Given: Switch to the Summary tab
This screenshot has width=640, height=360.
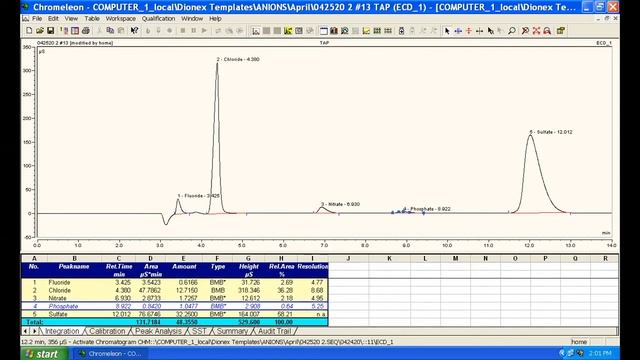Looking at the screenshot, I should 232,331.
